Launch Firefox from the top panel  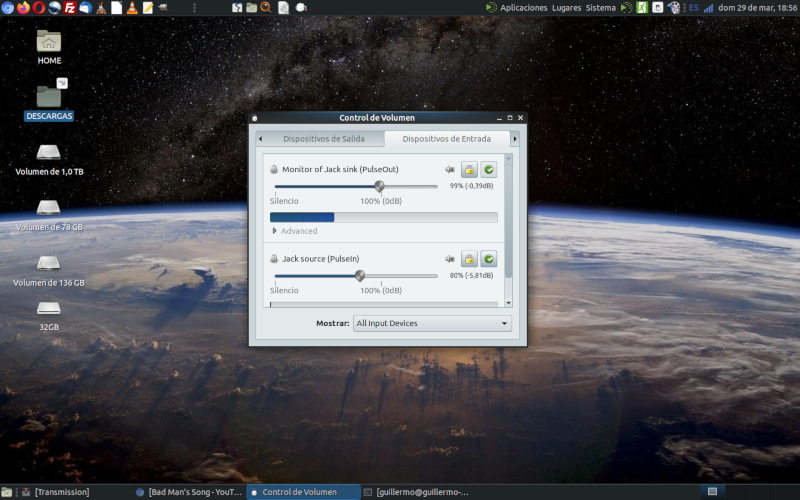click(x=23, y=7)
